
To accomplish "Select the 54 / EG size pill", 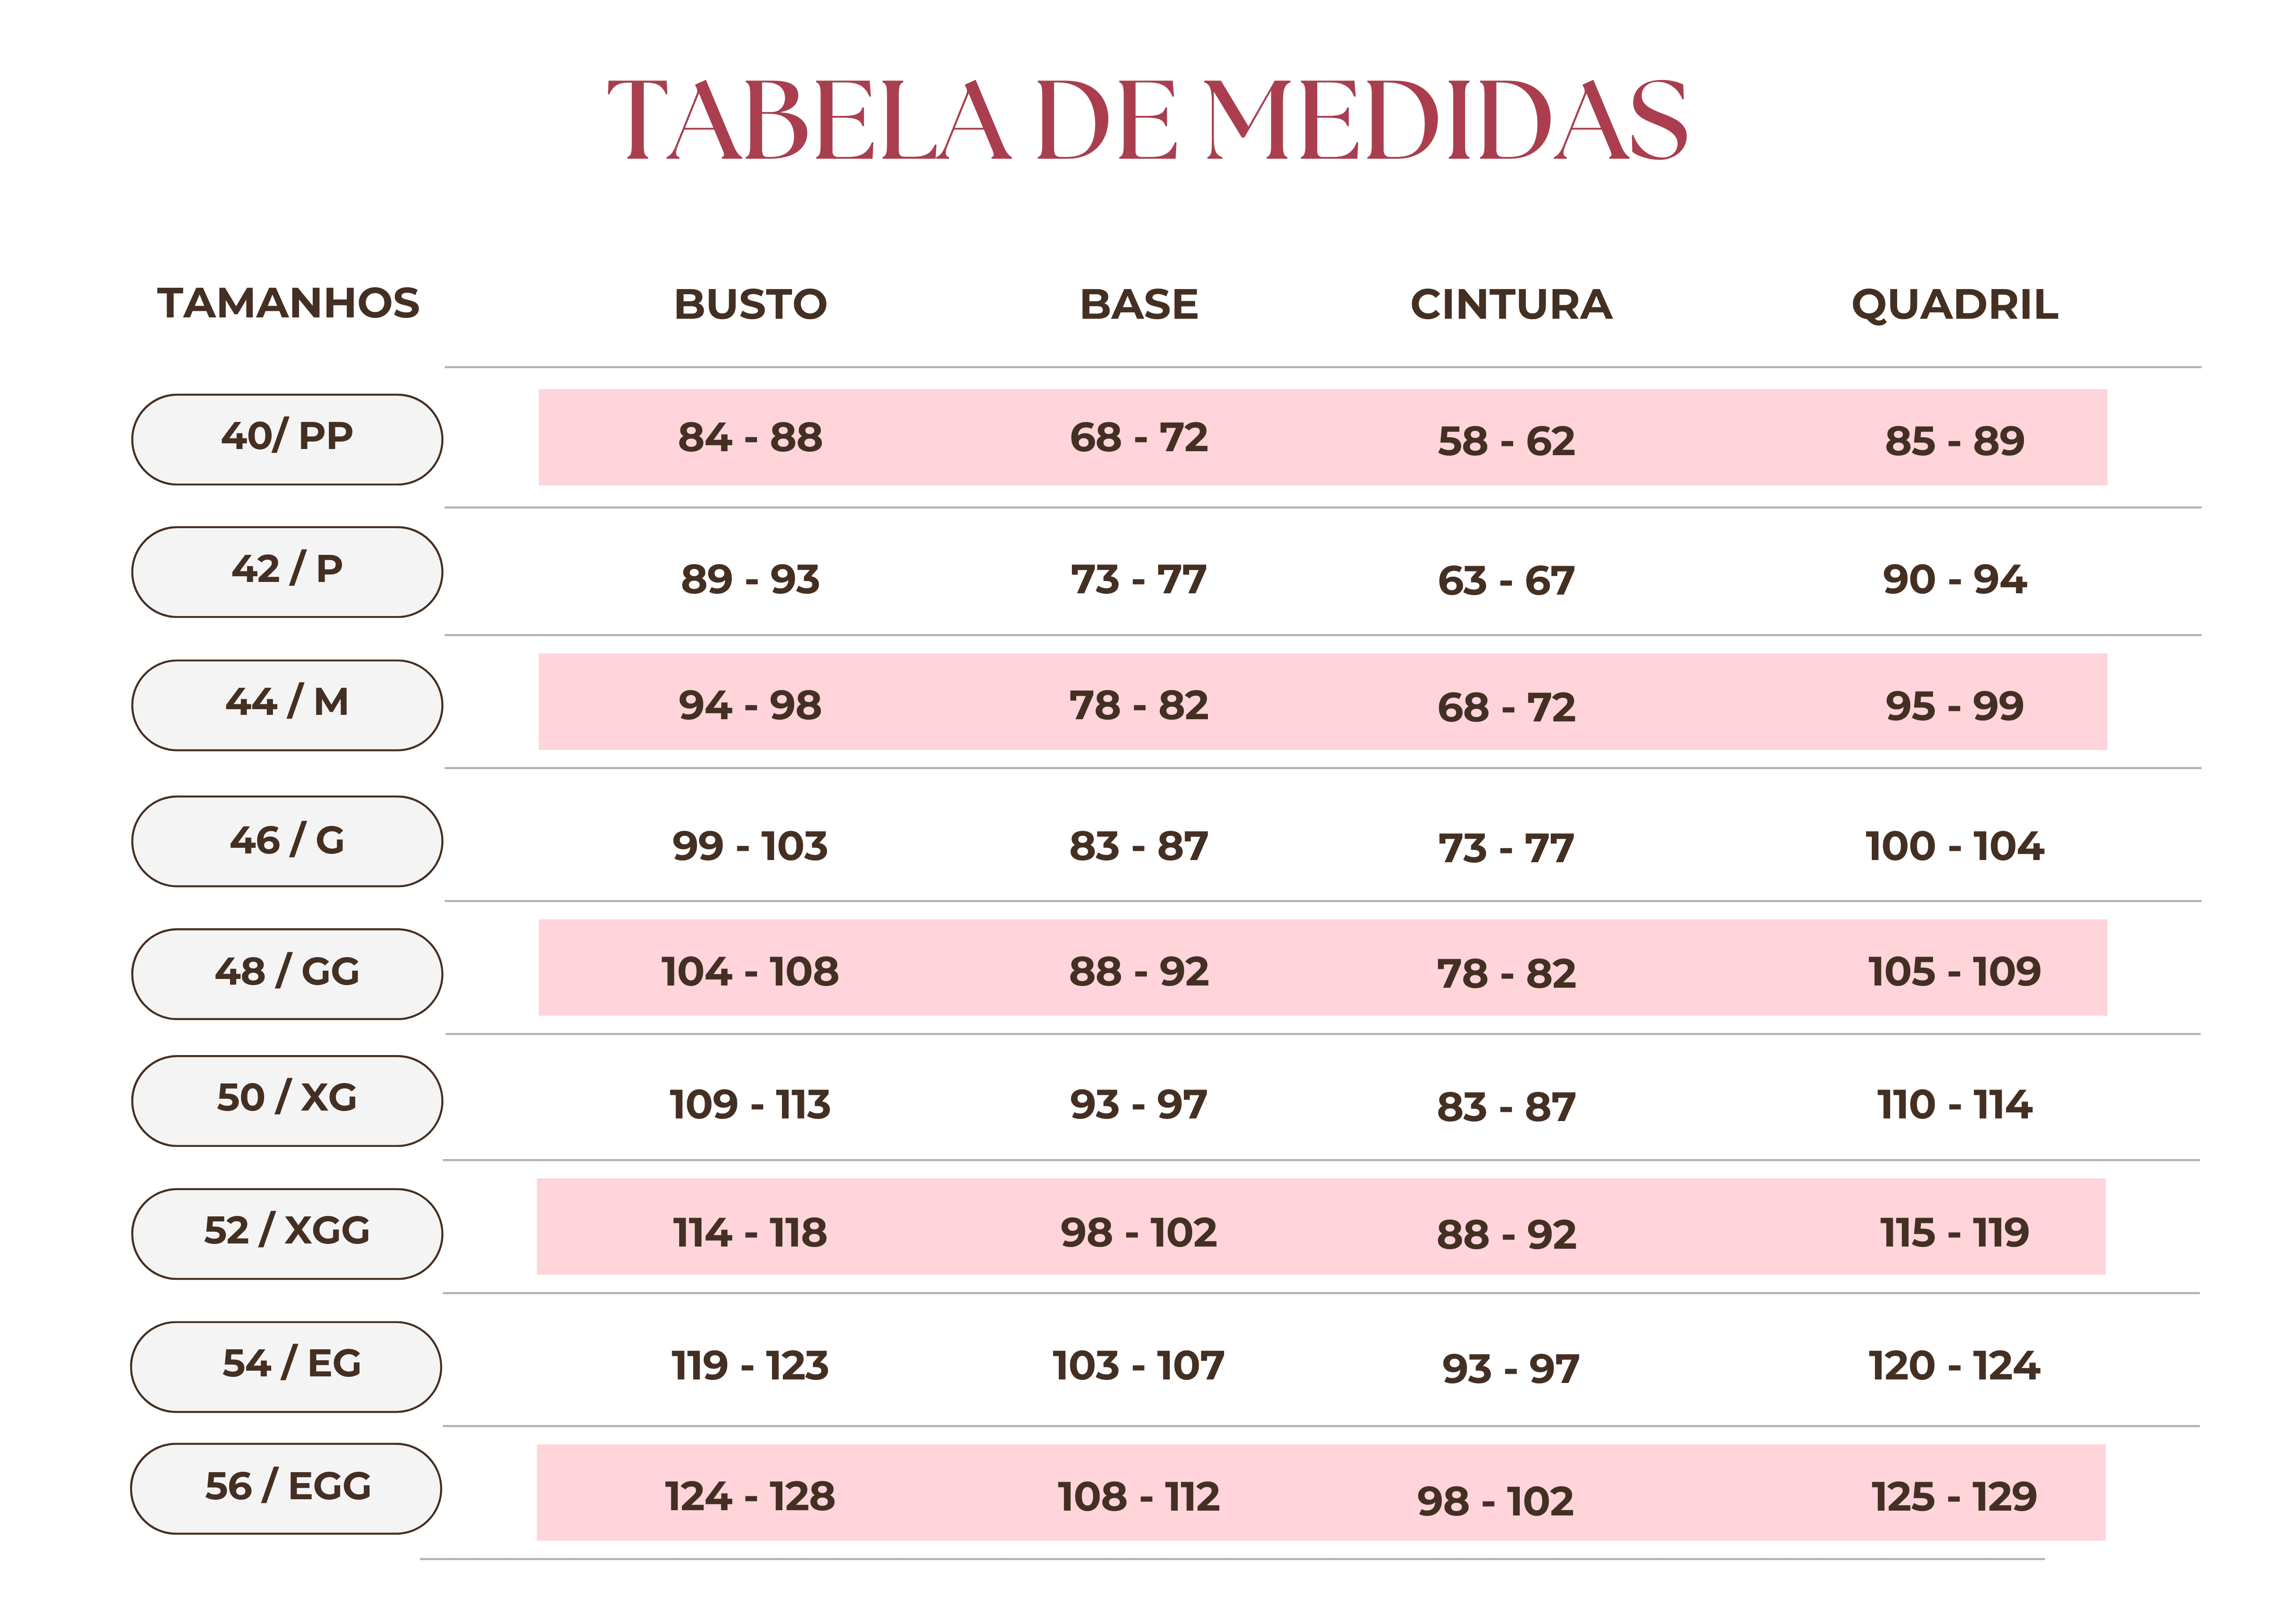I will 287,1366.
